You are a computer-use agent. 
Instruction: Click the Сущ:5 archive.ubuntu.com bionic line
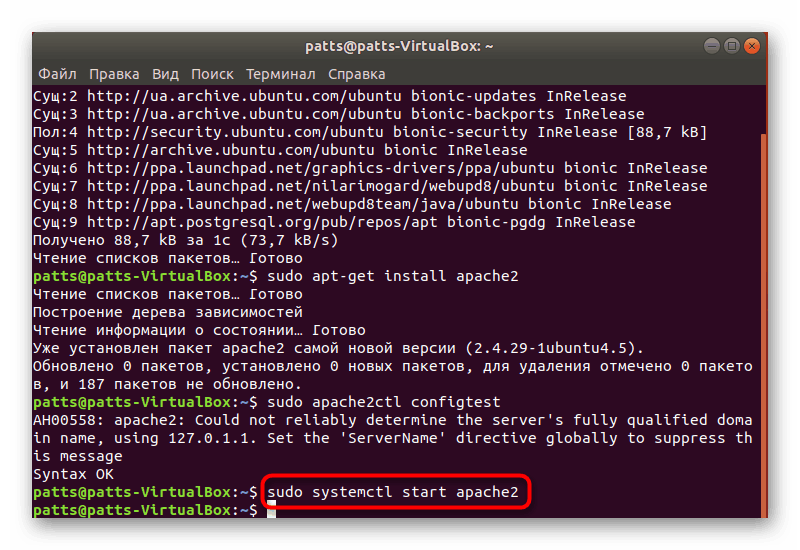280,150
